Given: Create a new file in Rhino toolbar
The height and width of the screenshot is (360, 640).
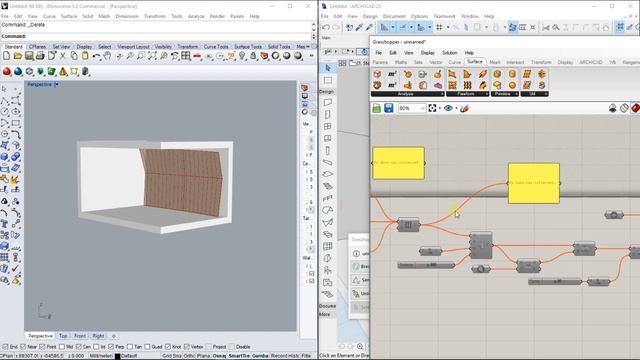Looking at the screenshot, I should coord(7,56).
